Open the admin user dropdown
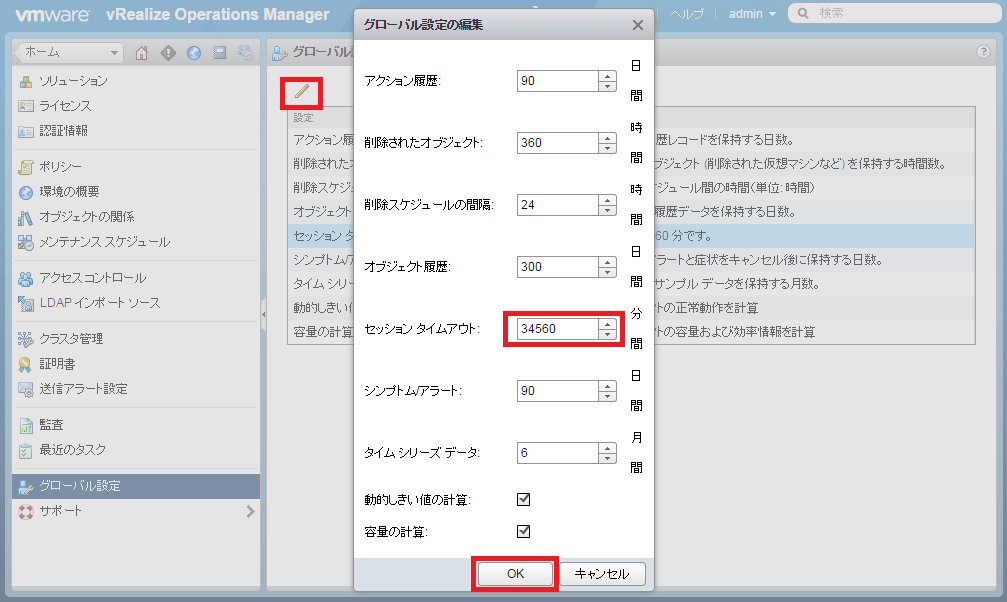The height and width of the screenshot is (602, 1007). (752, 13)
